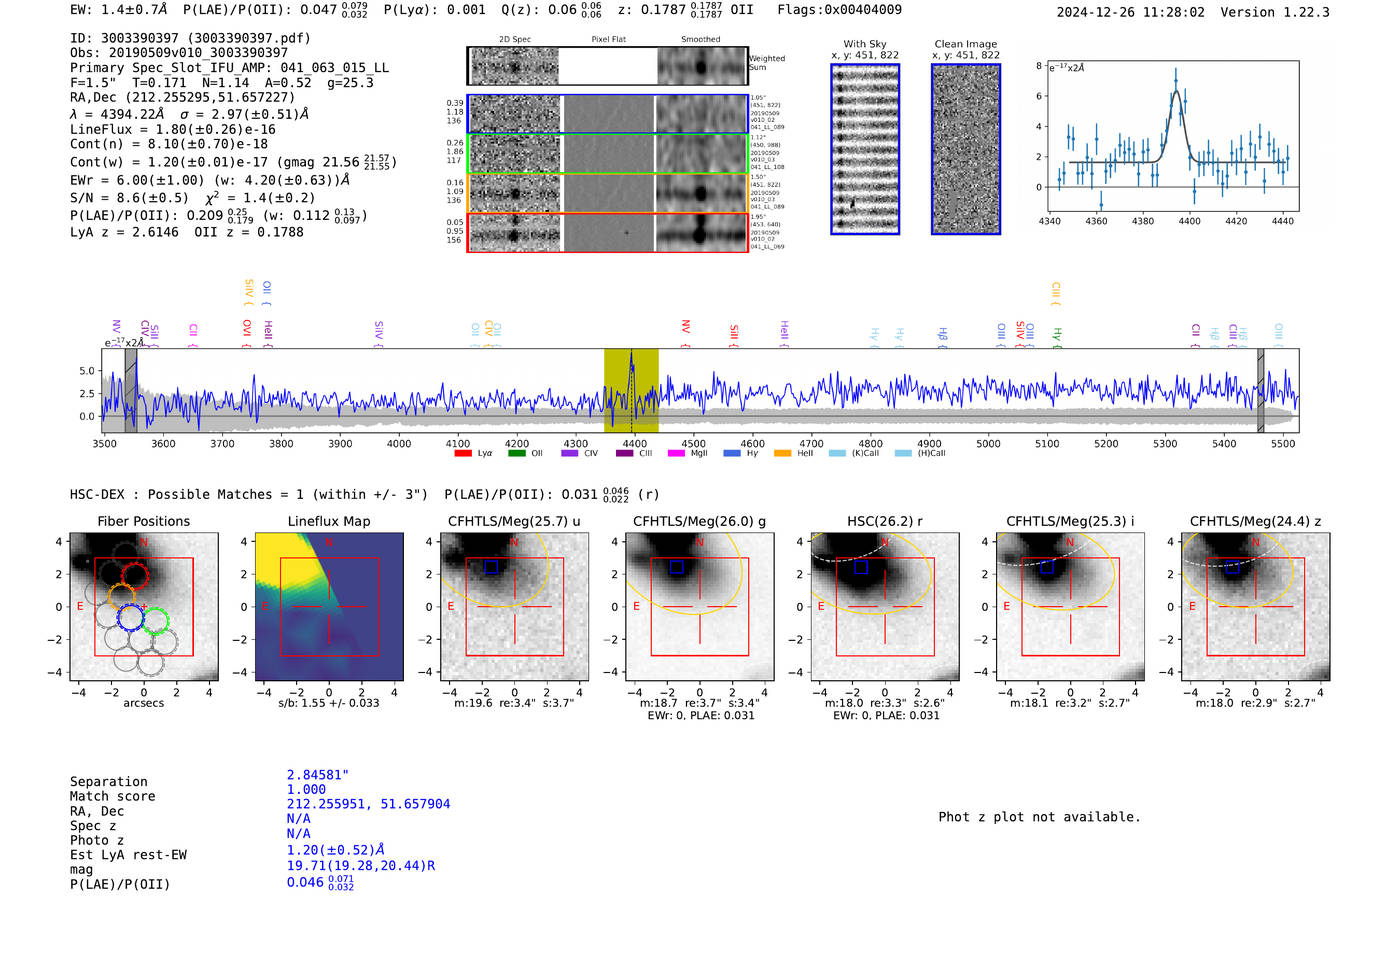Click the weighted sum 2D Spec strip
The image size is (1400, 953).
pyautogui.click(x=513, y=66)
